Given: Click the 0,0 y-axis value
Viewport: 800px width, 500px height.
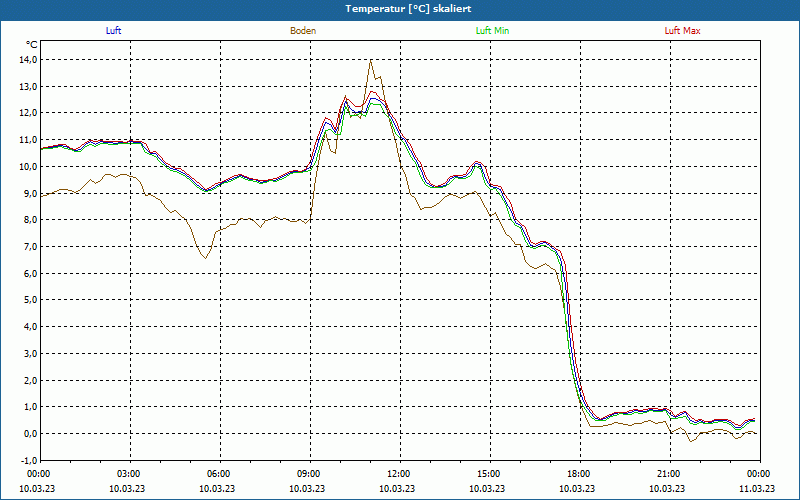Looking at the screenshot, I should click(31, 434).
